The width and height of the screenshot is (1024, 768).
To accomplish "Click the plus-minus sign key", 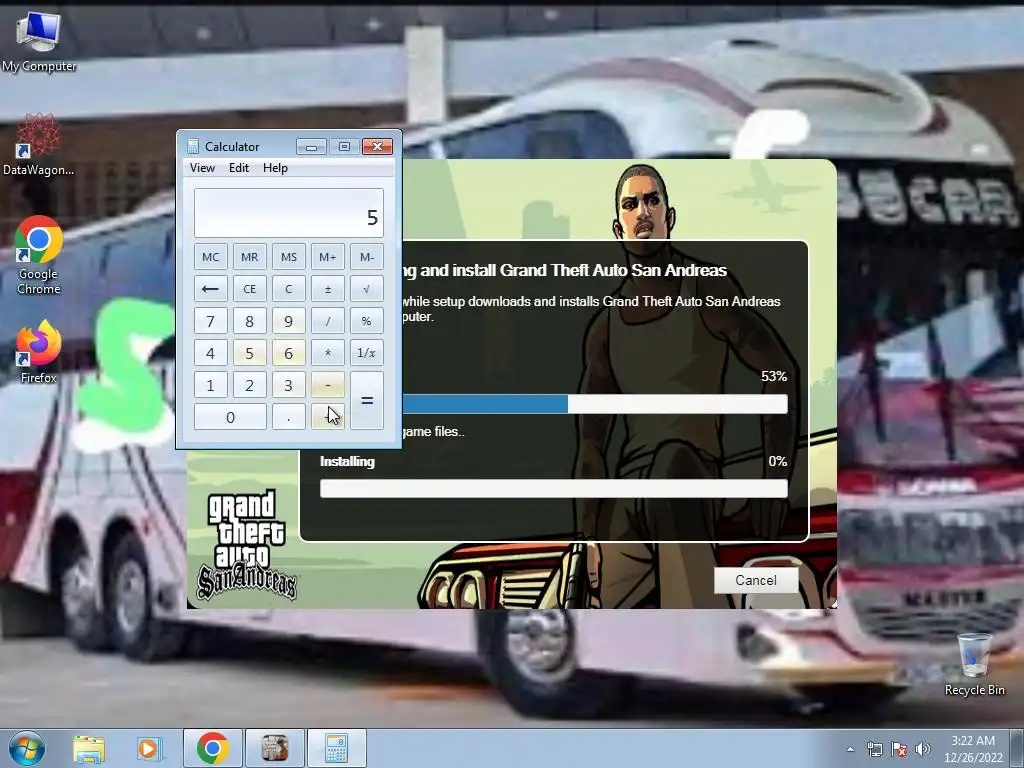I will pyautogui.click(x=328, y=289).
